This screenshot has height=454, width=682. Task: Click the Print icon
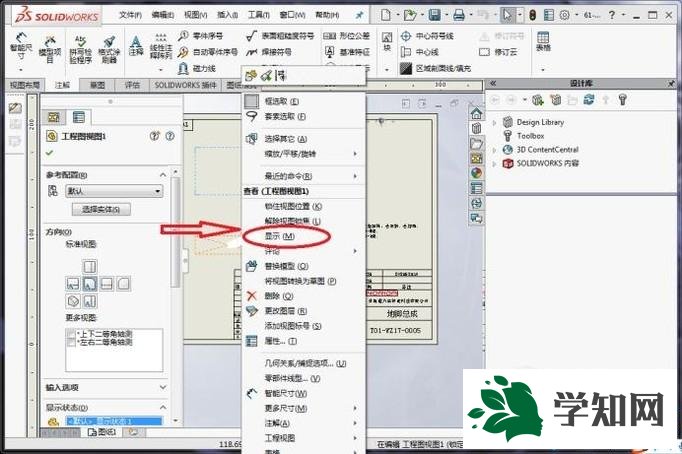(x=459, y=15)
